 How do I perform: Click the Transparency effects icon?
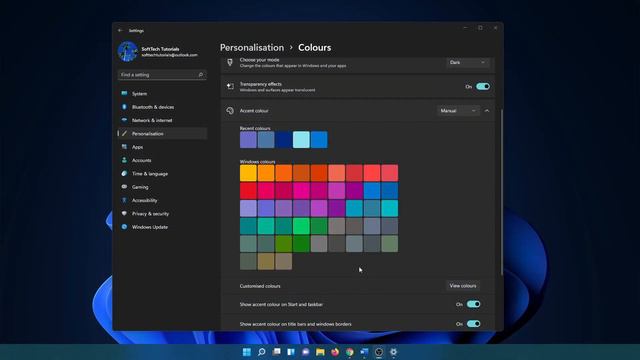click(x=230, y=87)
